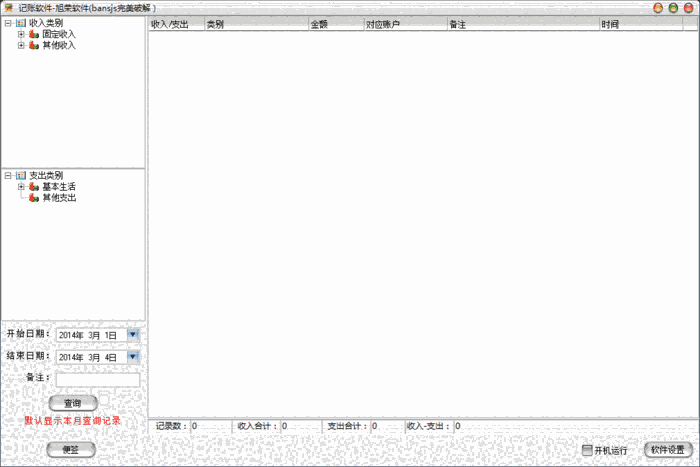
Task: Expand the 固定收入 tree node
Action: click(21, 34)
